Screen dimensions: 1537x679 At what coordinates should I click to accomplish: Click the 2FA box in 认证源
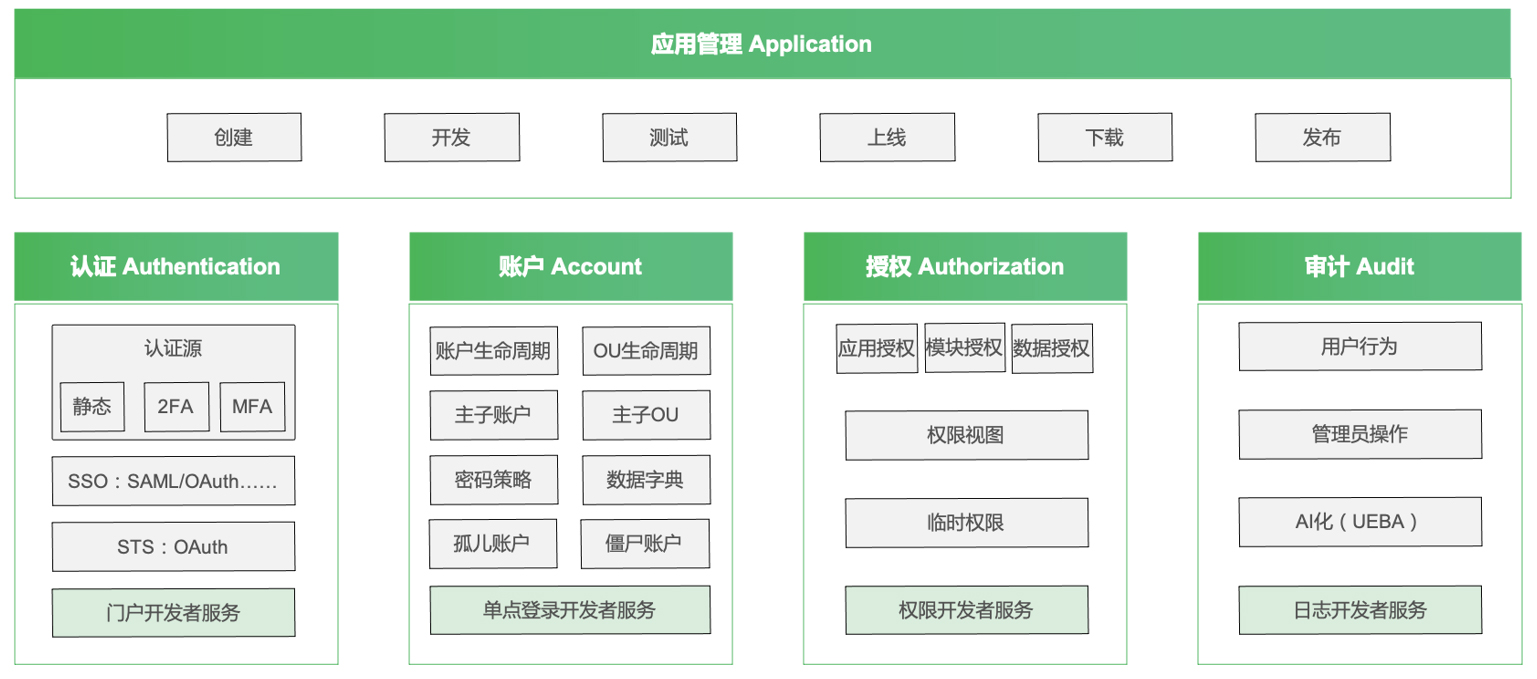[x=176, y=407]
